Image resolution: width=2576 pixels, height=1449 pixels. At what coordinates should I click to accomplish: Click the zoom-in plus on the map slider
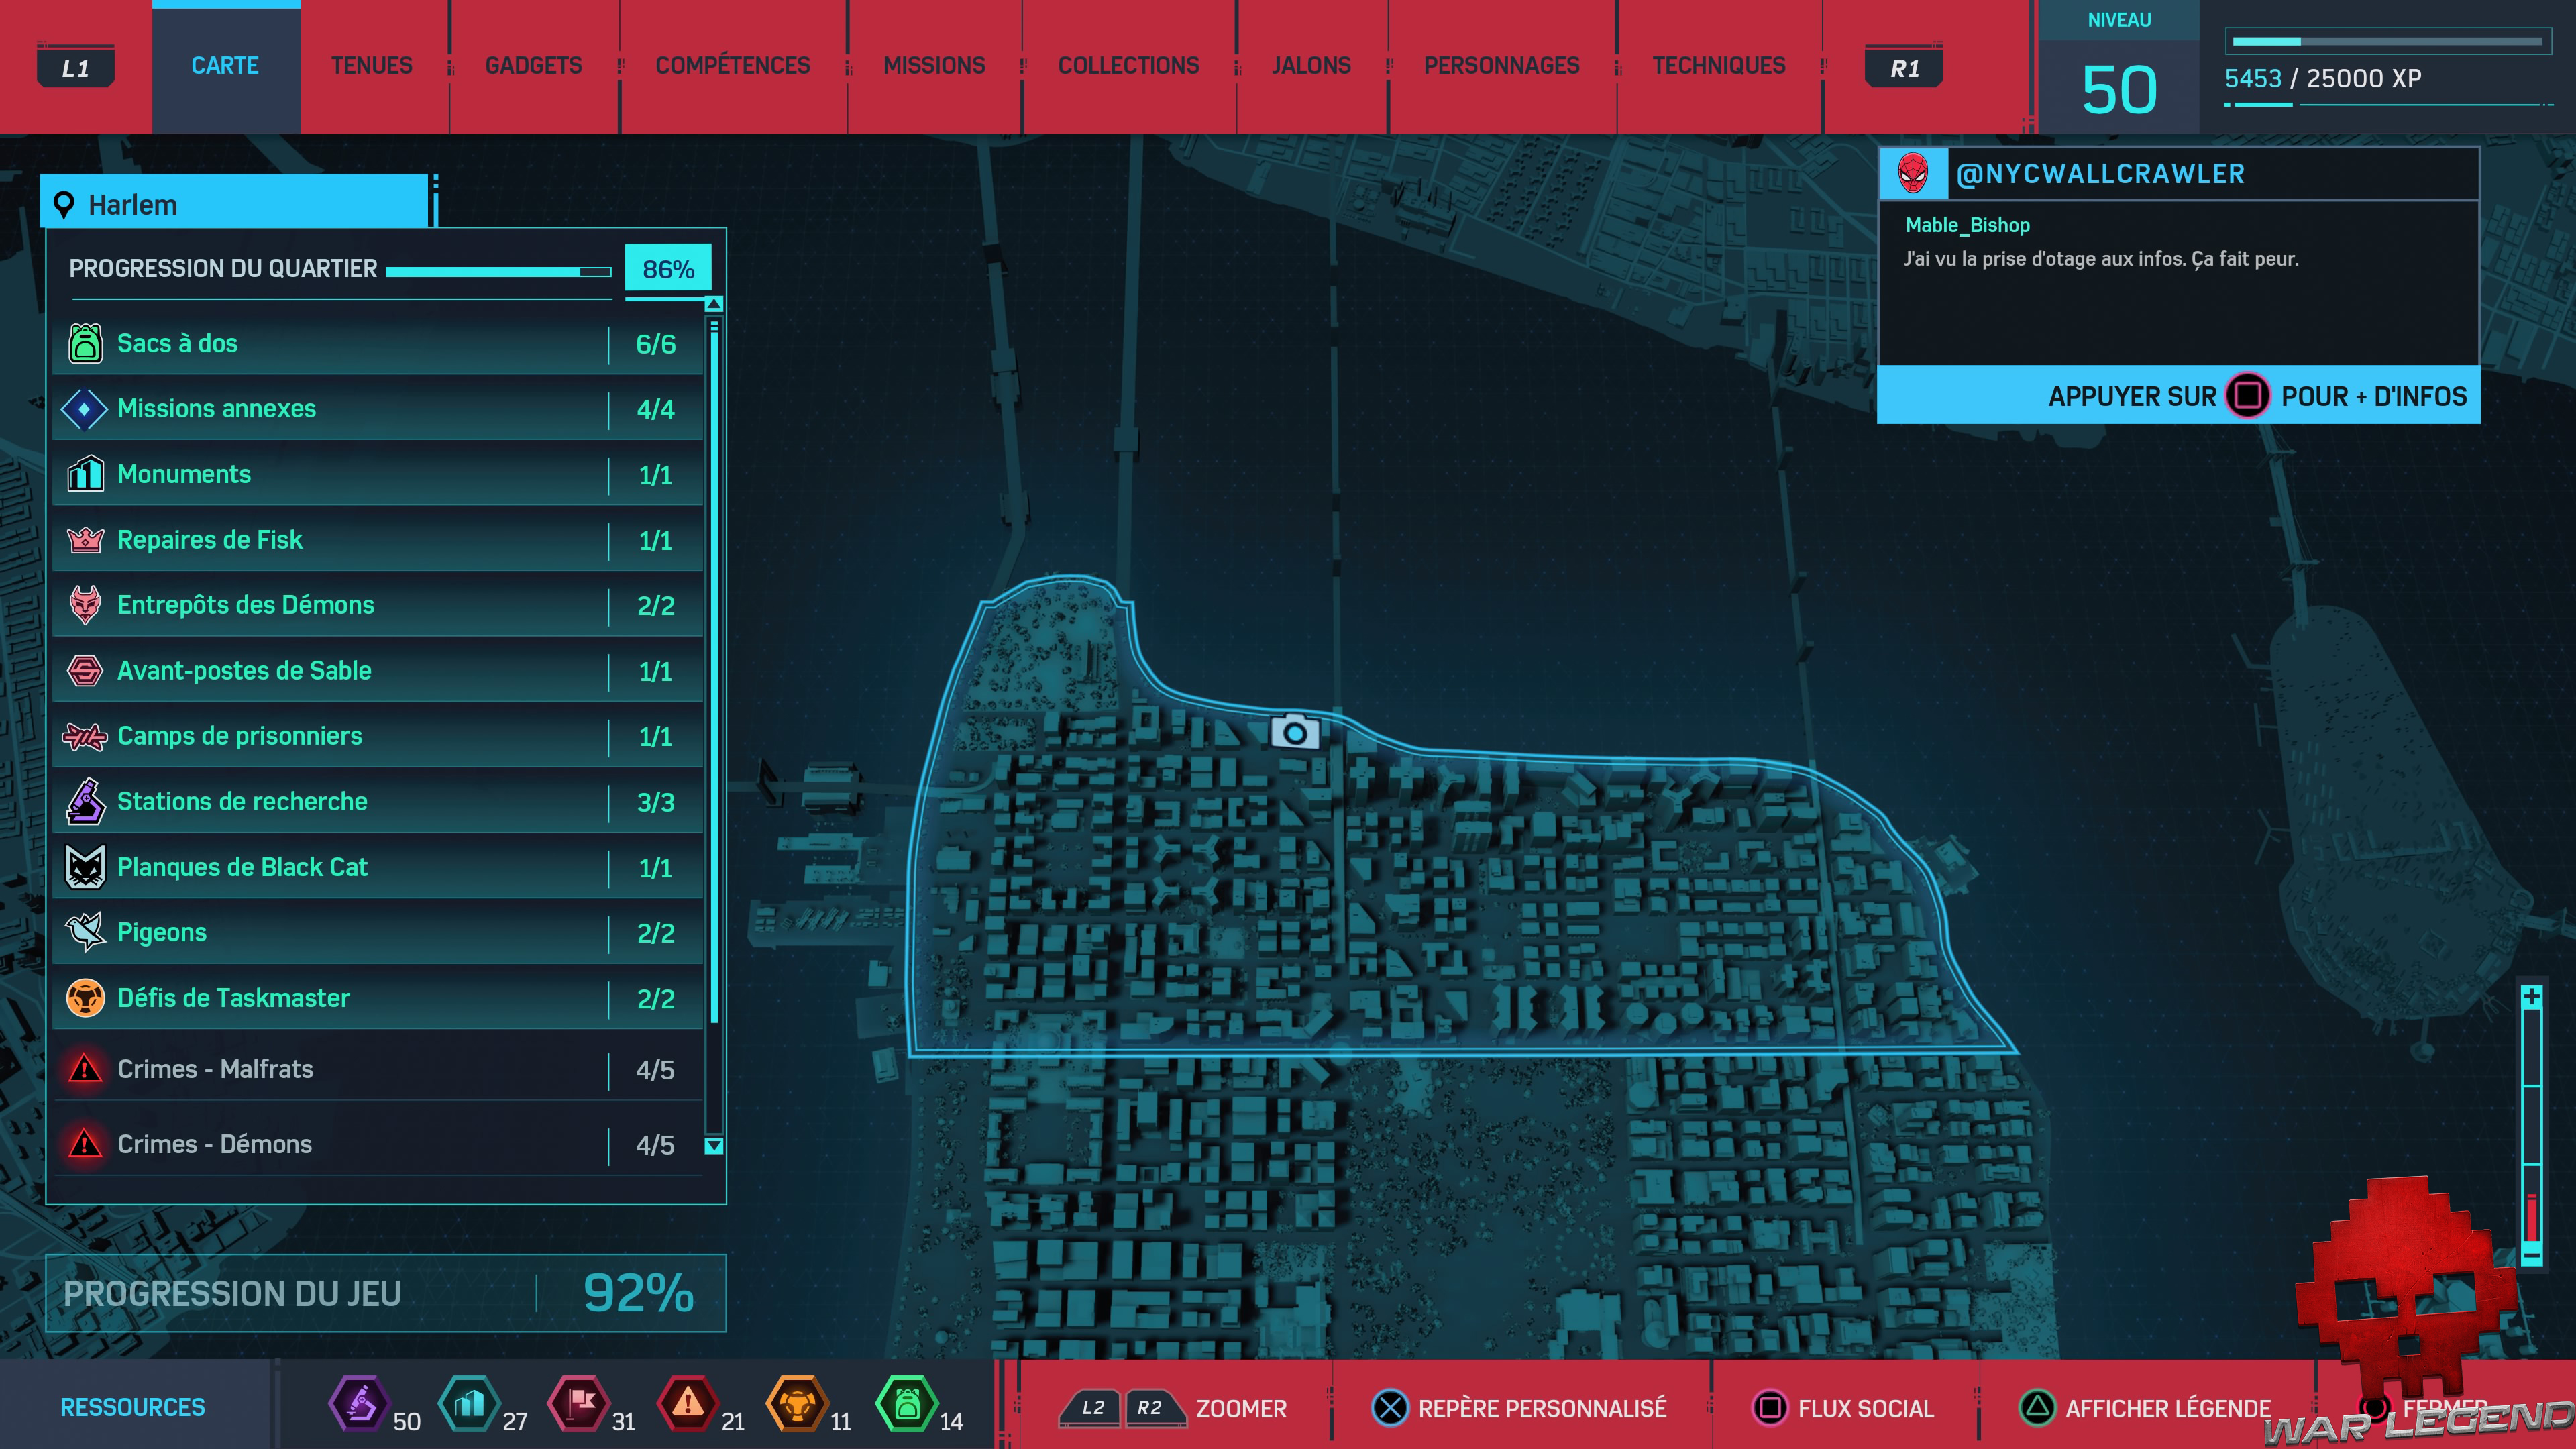pos(2531,997)
